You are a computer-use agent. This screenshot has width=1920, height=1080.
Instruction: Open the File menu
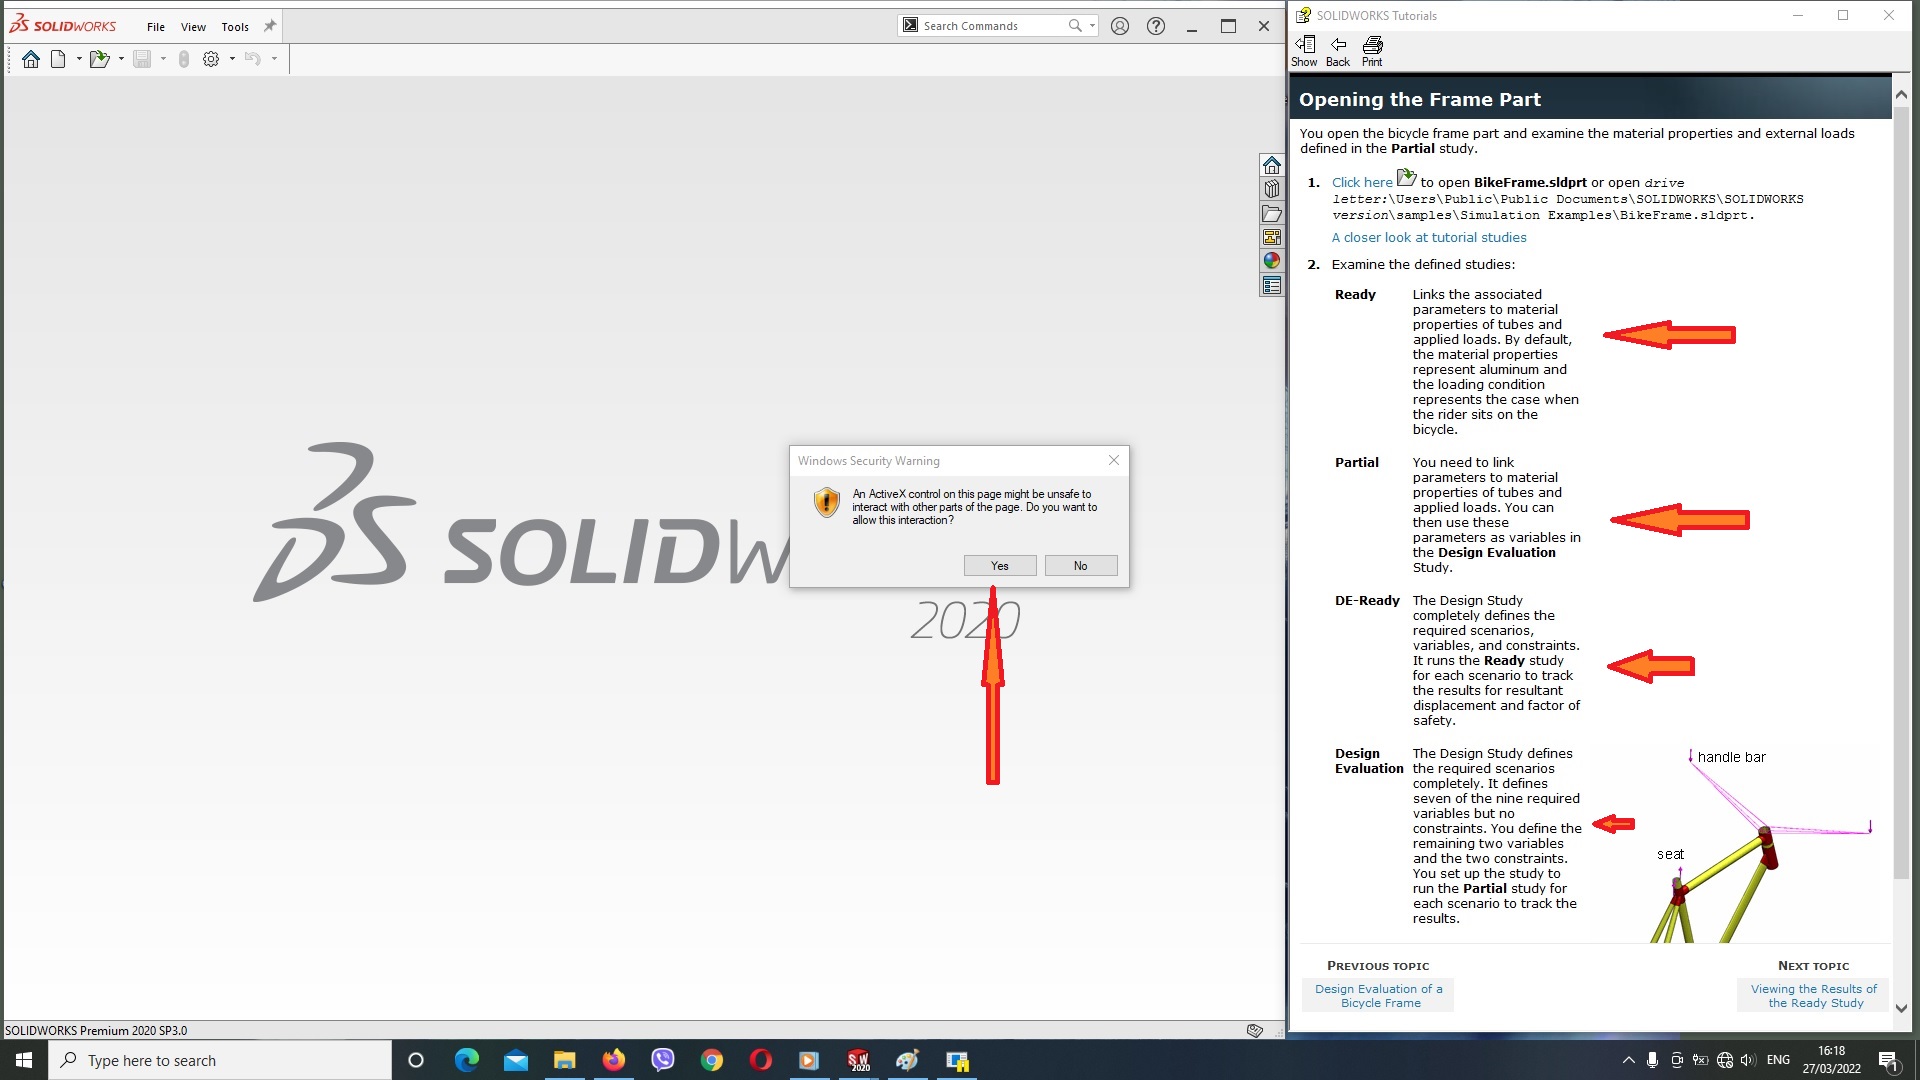pyautogui.click(x=156, y=26)
